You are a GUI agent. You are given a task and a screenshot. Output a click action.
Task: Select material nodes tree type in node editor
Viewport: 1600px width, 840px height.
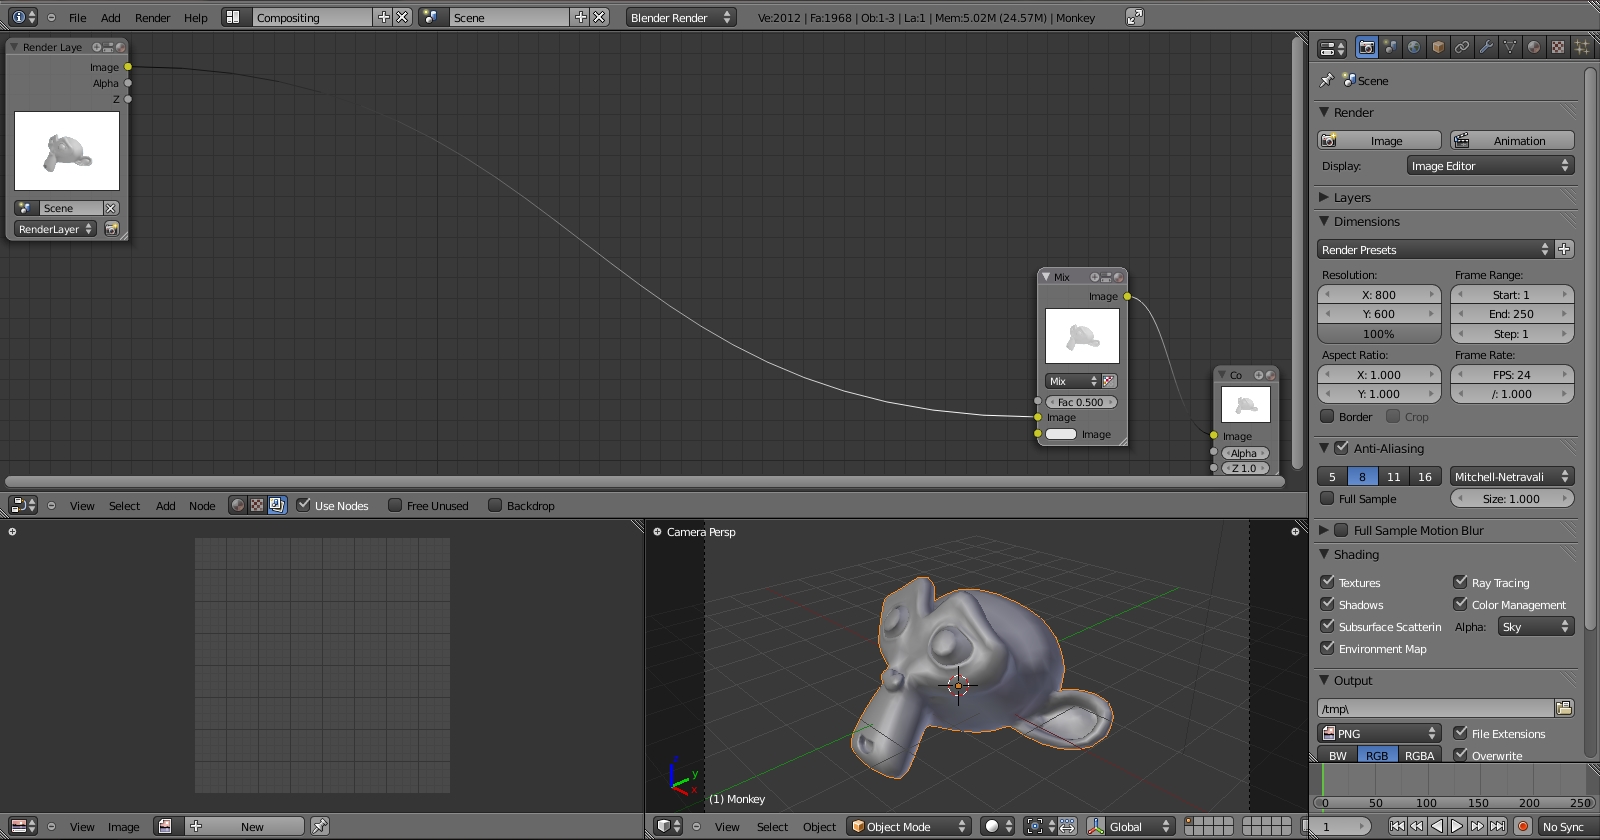[x=238, y=505]
